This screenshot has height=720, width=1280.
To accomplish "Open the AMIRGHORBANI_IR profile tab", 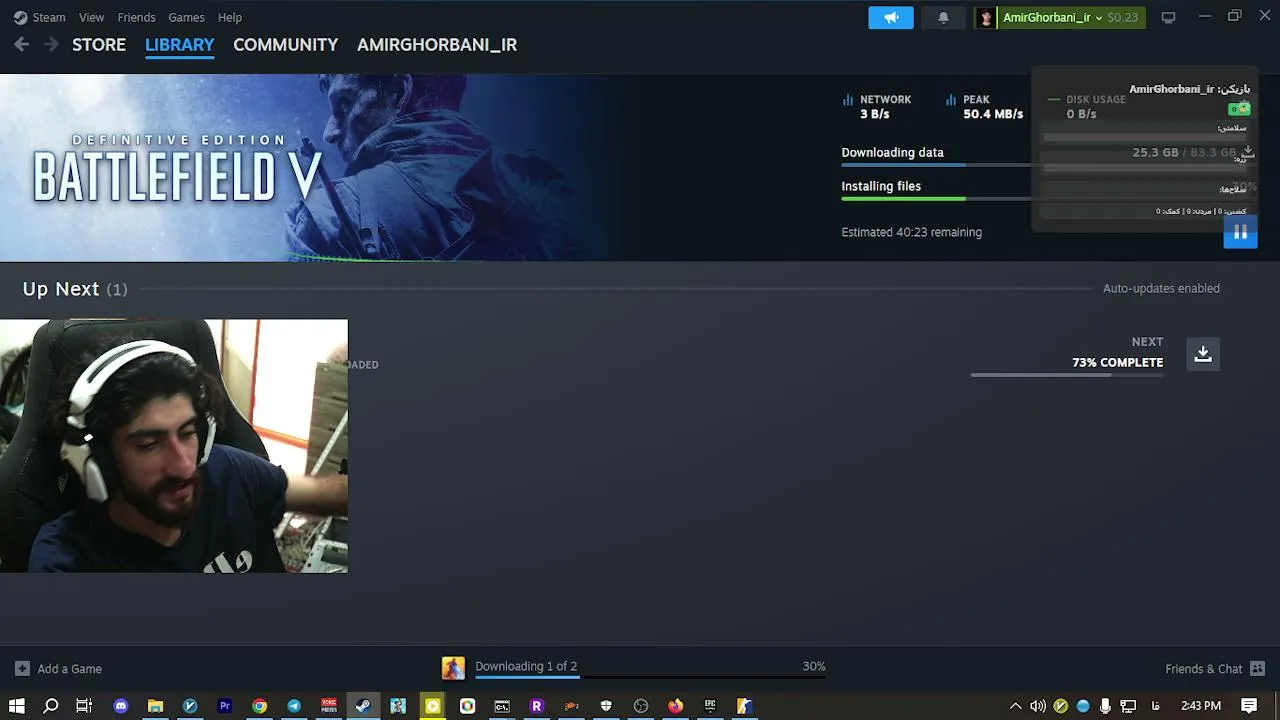I will tap(437, 45).
